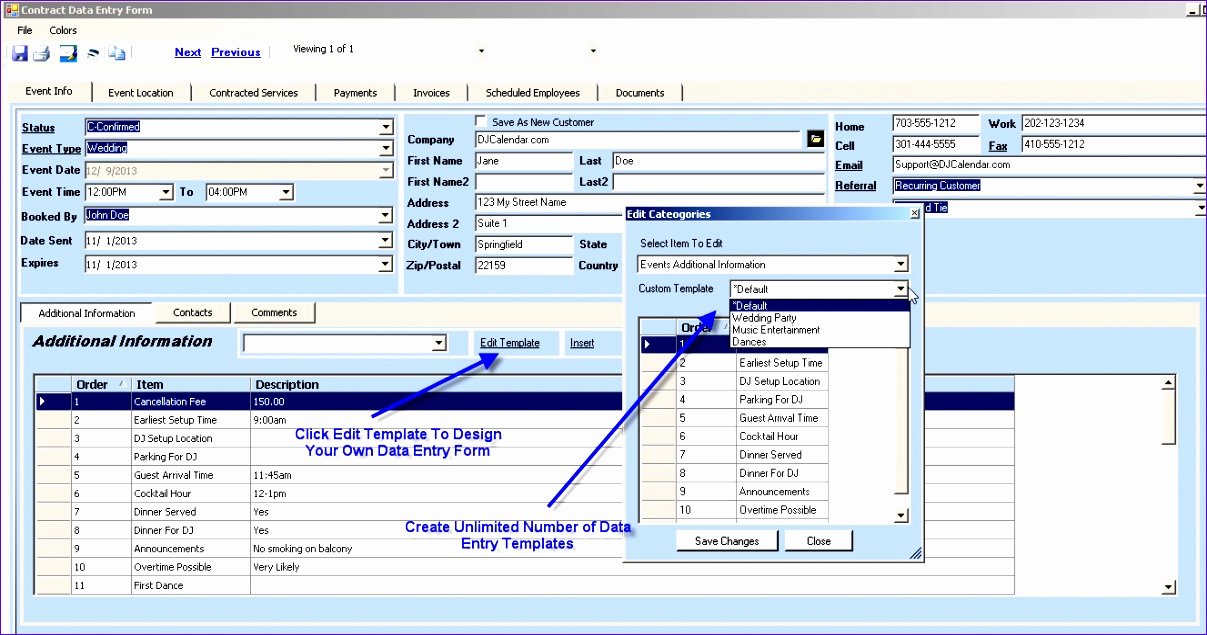Click the Previous record link
1207x635 pixels.
pos(236,52)
